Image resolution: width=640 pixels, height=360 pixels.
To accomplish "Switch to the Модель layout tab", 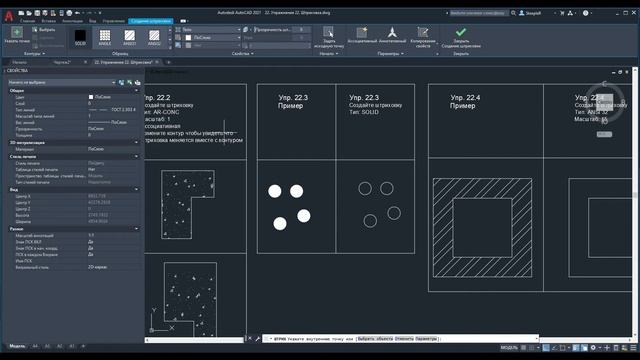I will point(17,346).
